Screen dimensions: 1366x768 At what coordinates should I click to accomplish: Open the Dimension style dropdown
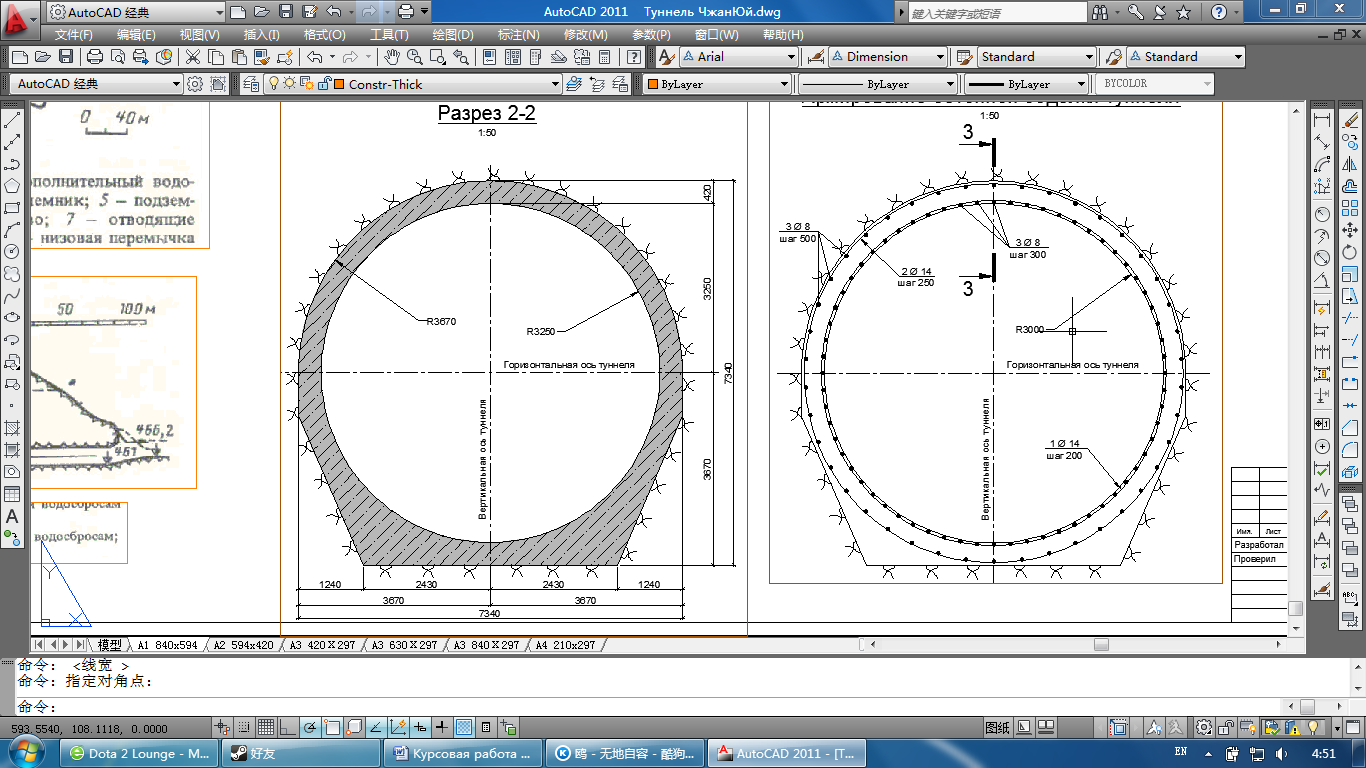[x=940, y=57]
